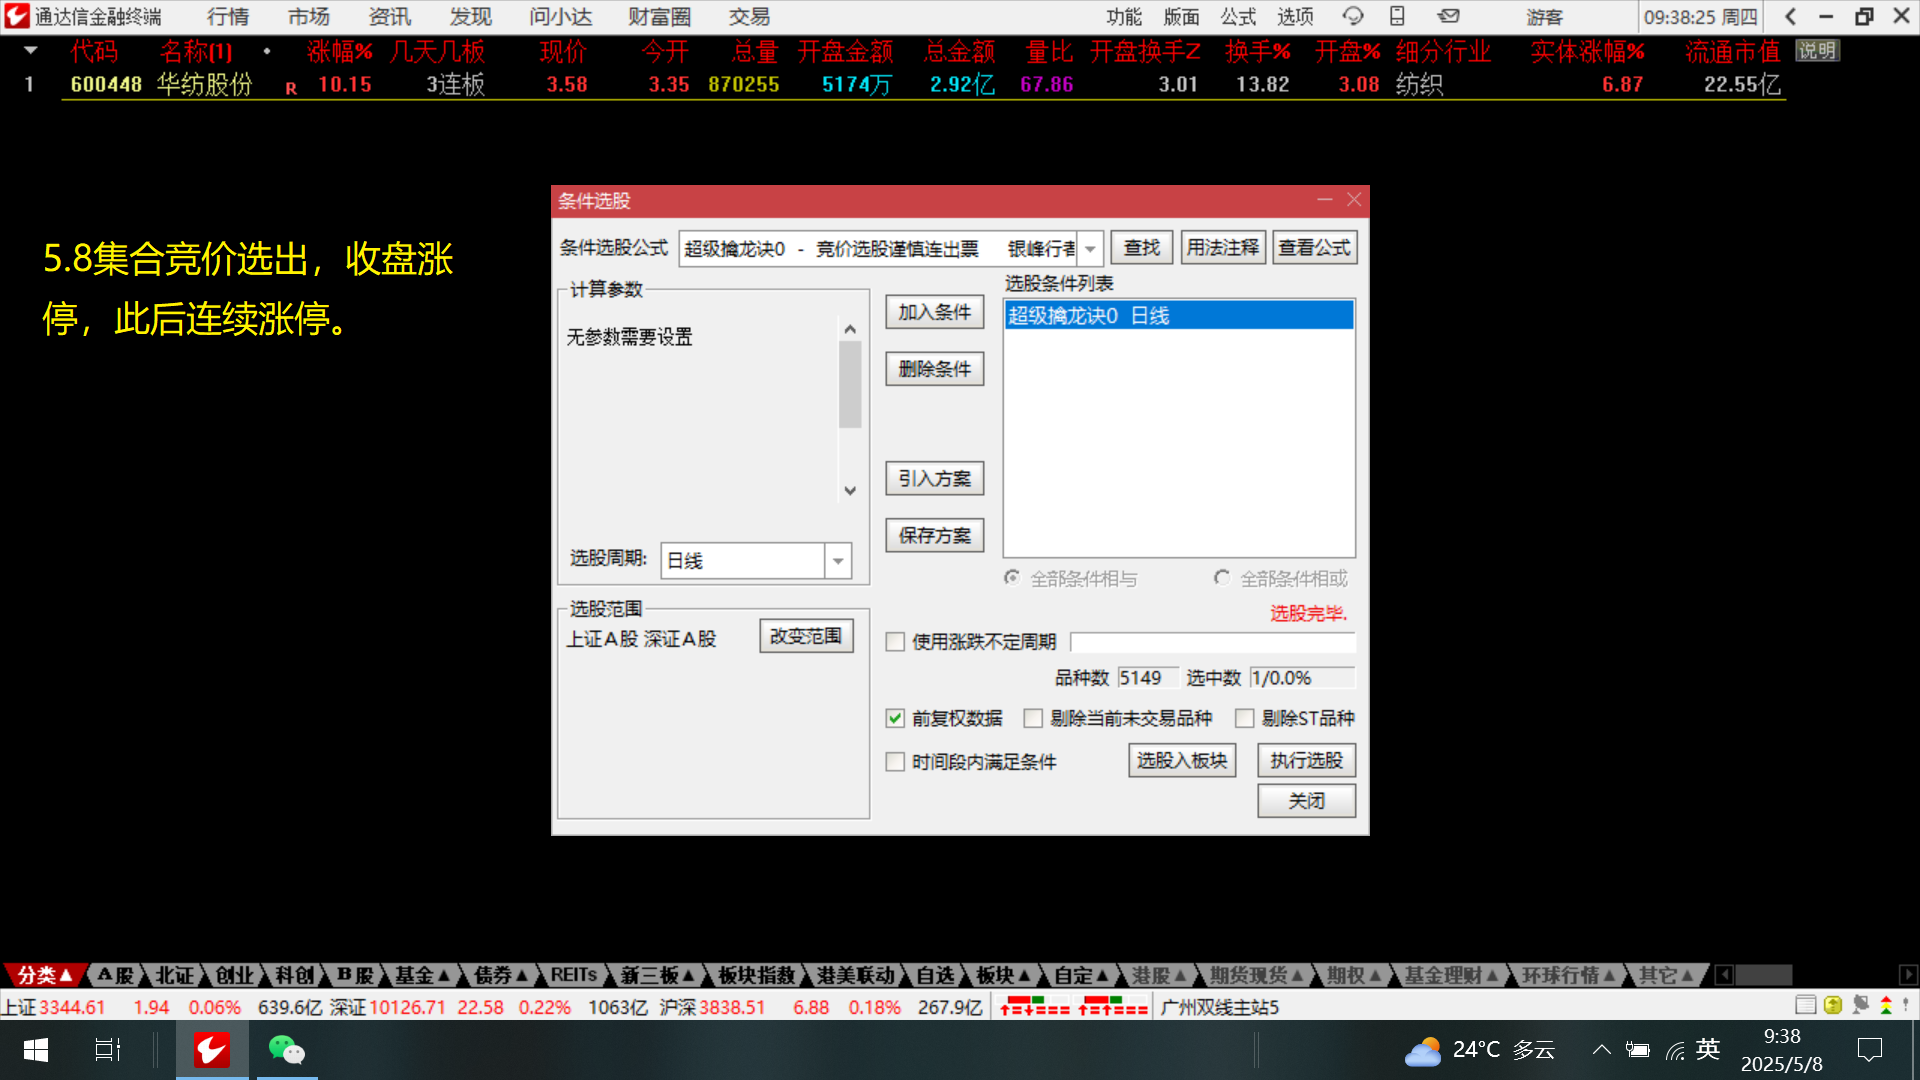Screen dimensions: 1920x1080
Task: Open the 选股周期 日线 dropdown
Action: click(838, 561)
